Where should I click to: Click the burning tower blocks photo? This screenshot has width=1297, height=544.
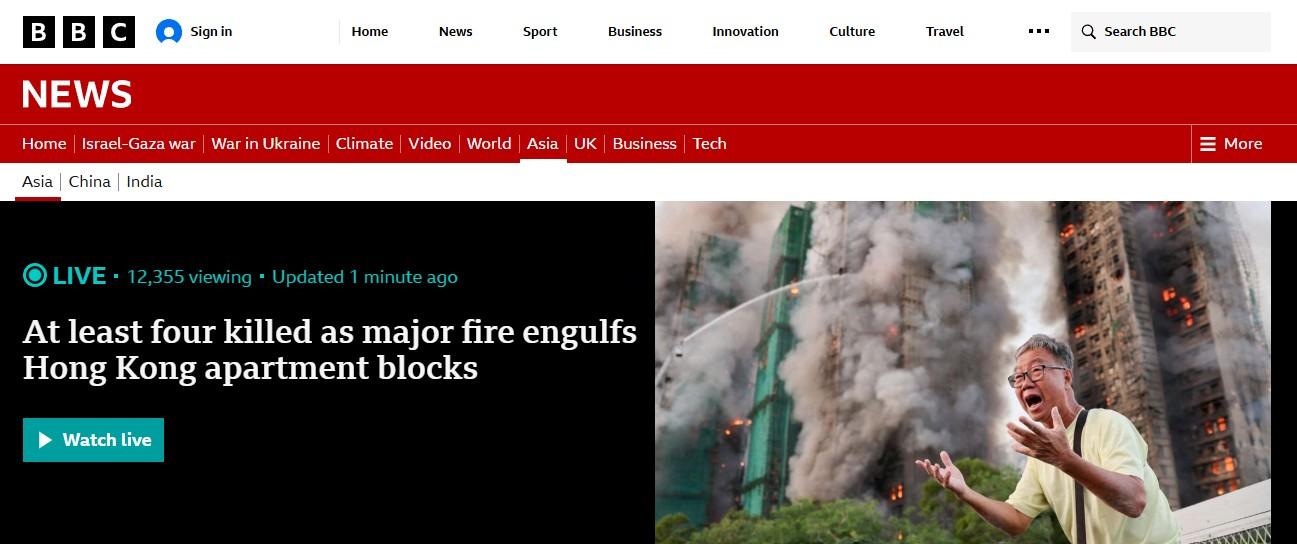963,372
